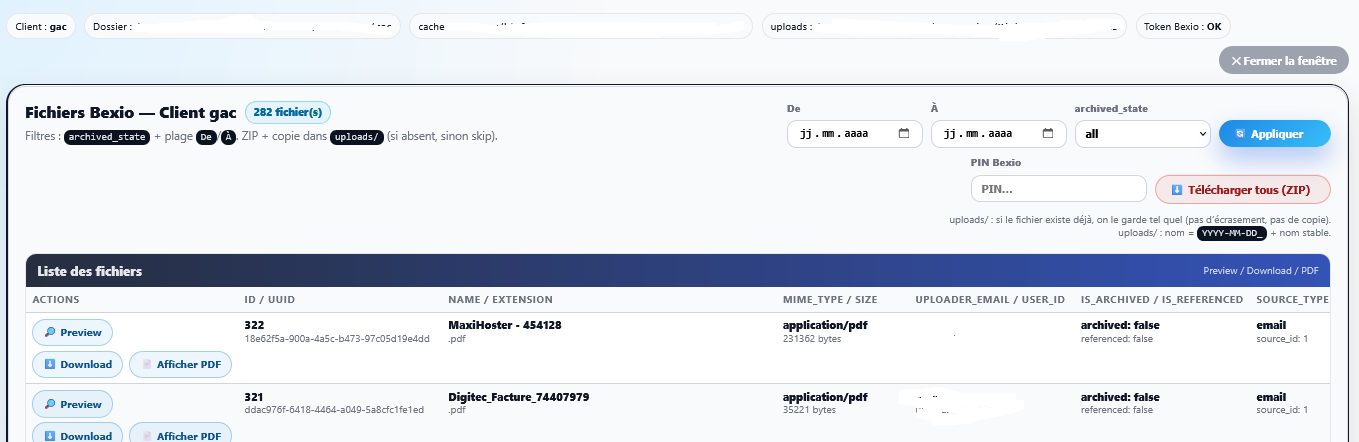Image resolution: width=1359 pixels, height=442 pixels.
Task: Click the Client: gac pill
Action: click(x=41, y=27)
